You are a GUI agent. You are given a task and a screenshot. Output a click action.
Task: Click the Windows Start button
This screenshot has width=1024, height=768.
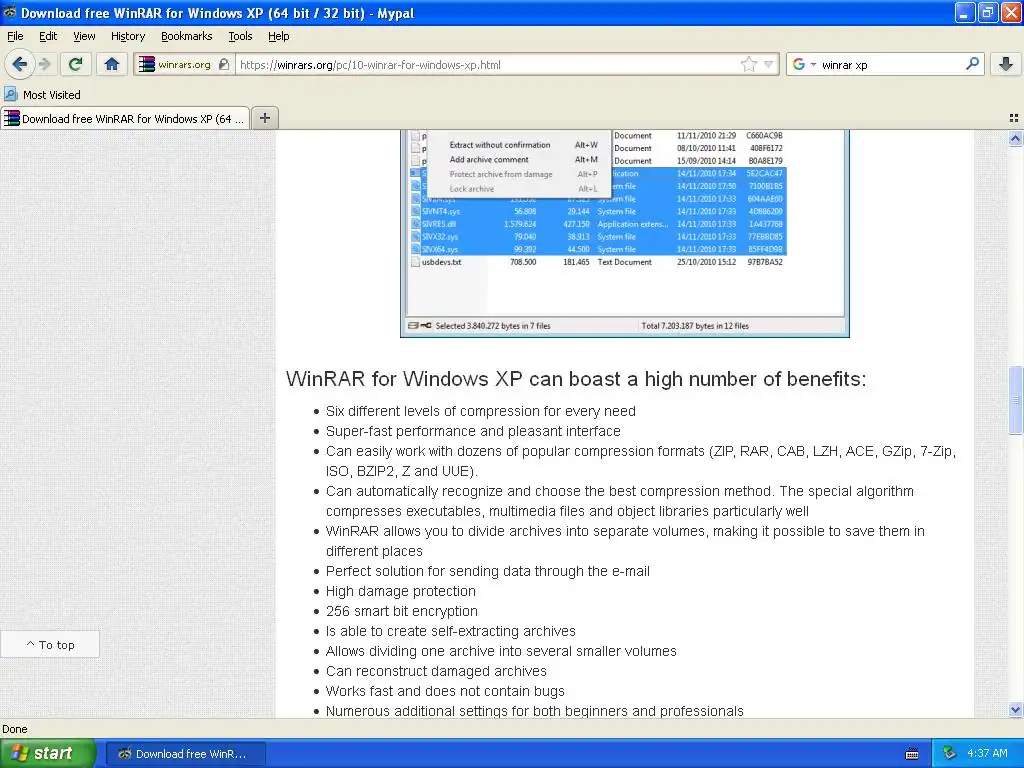(x=48, y=753)
